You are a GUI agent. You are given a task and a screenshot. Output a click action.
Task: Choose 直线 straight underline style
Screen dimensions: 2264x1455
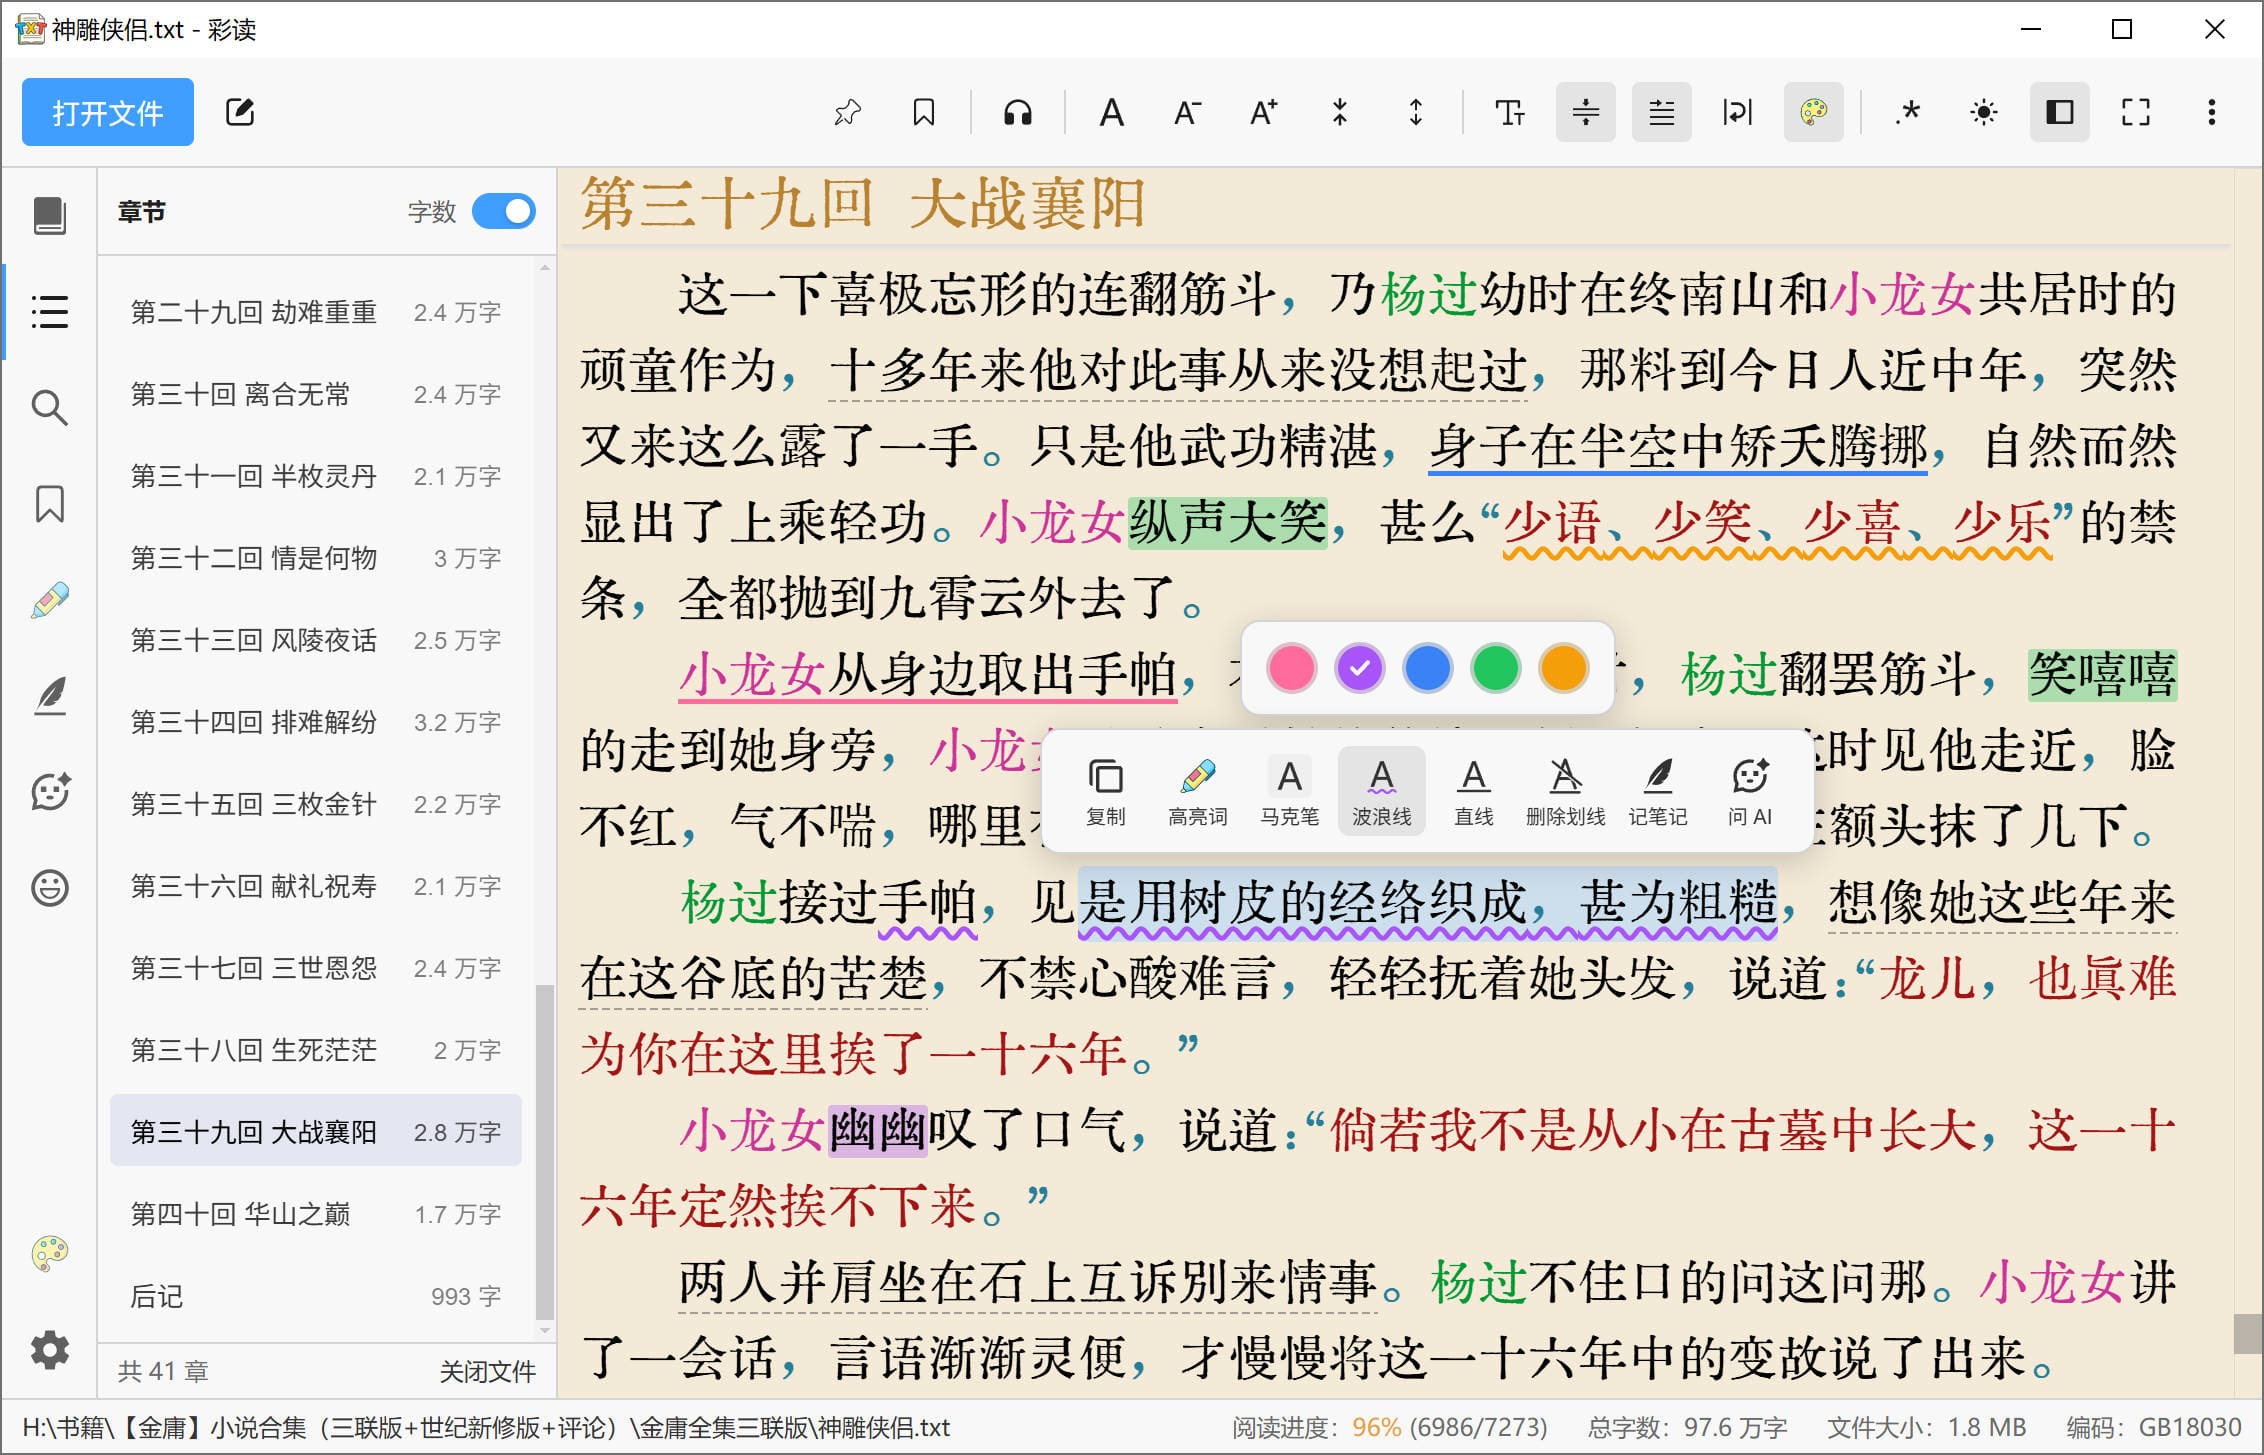(1474, 791)
